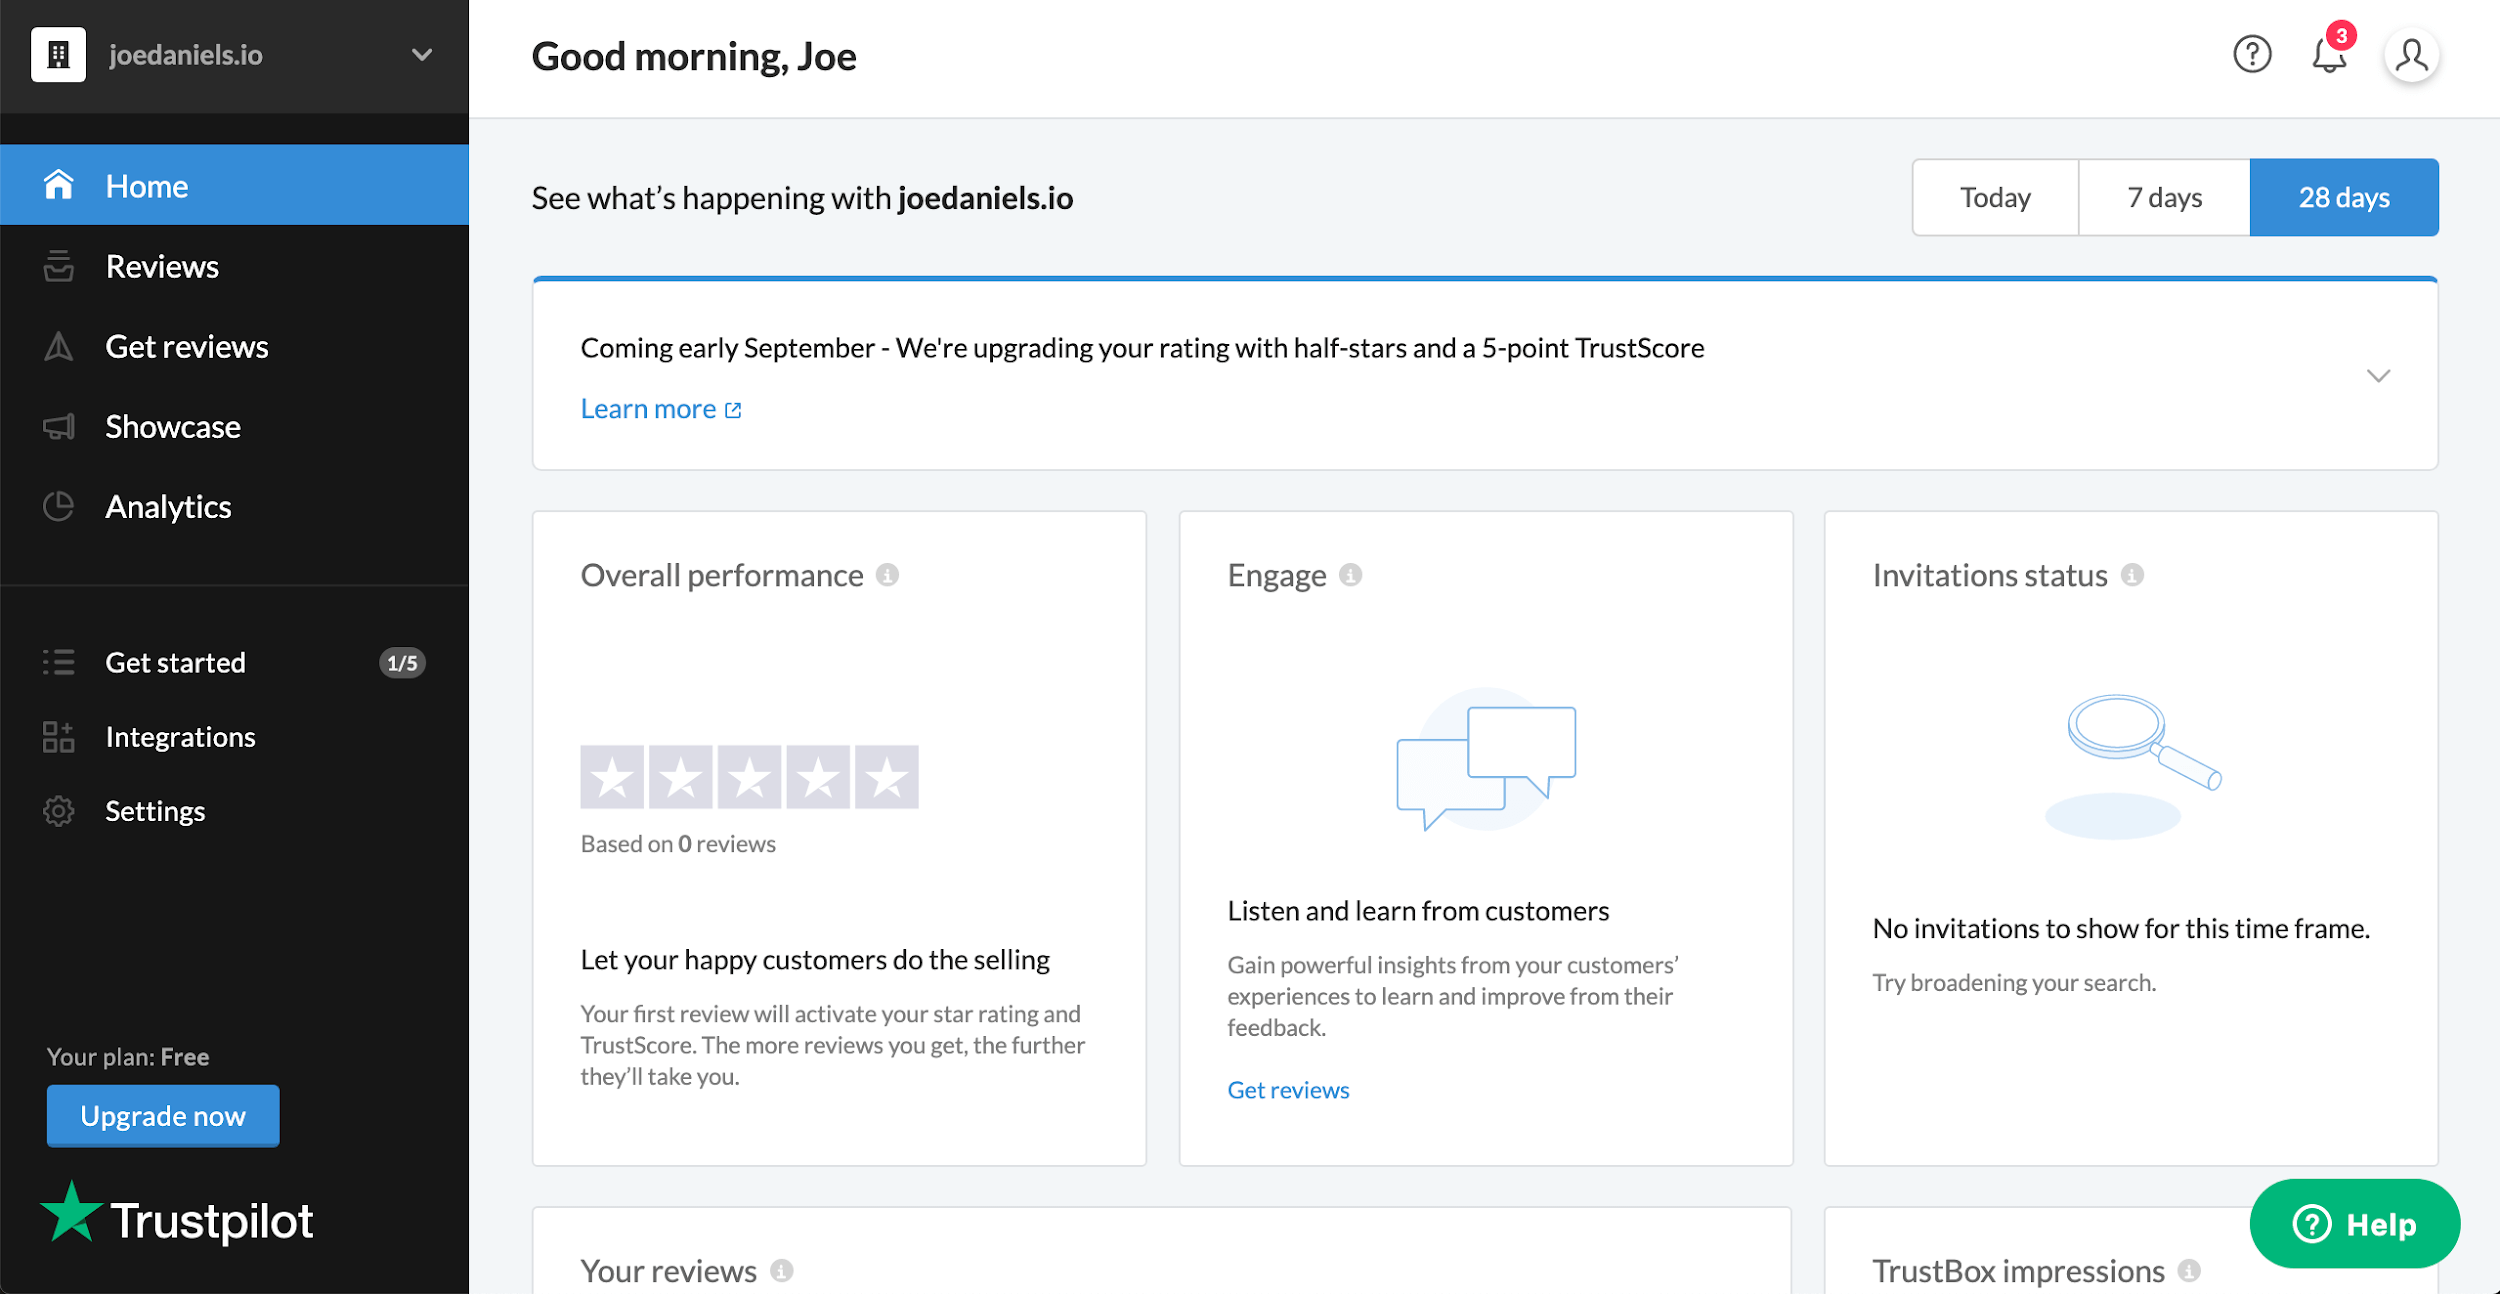
Task: Click the Trustpilot star logo
Action: click(x=74, y=1218)
